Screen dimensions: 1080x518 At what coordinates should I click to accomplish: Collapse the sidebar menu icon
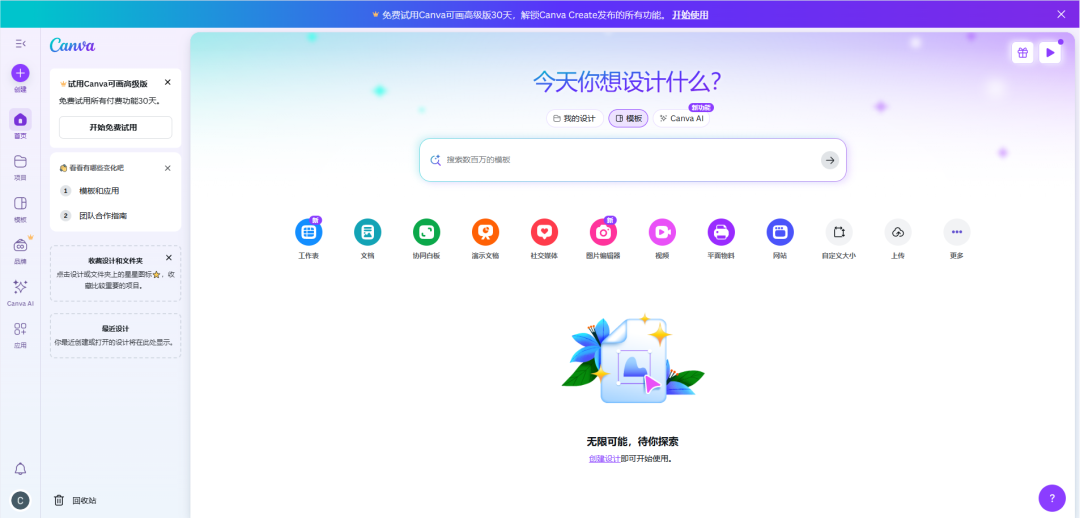click(x=20, y=44)
